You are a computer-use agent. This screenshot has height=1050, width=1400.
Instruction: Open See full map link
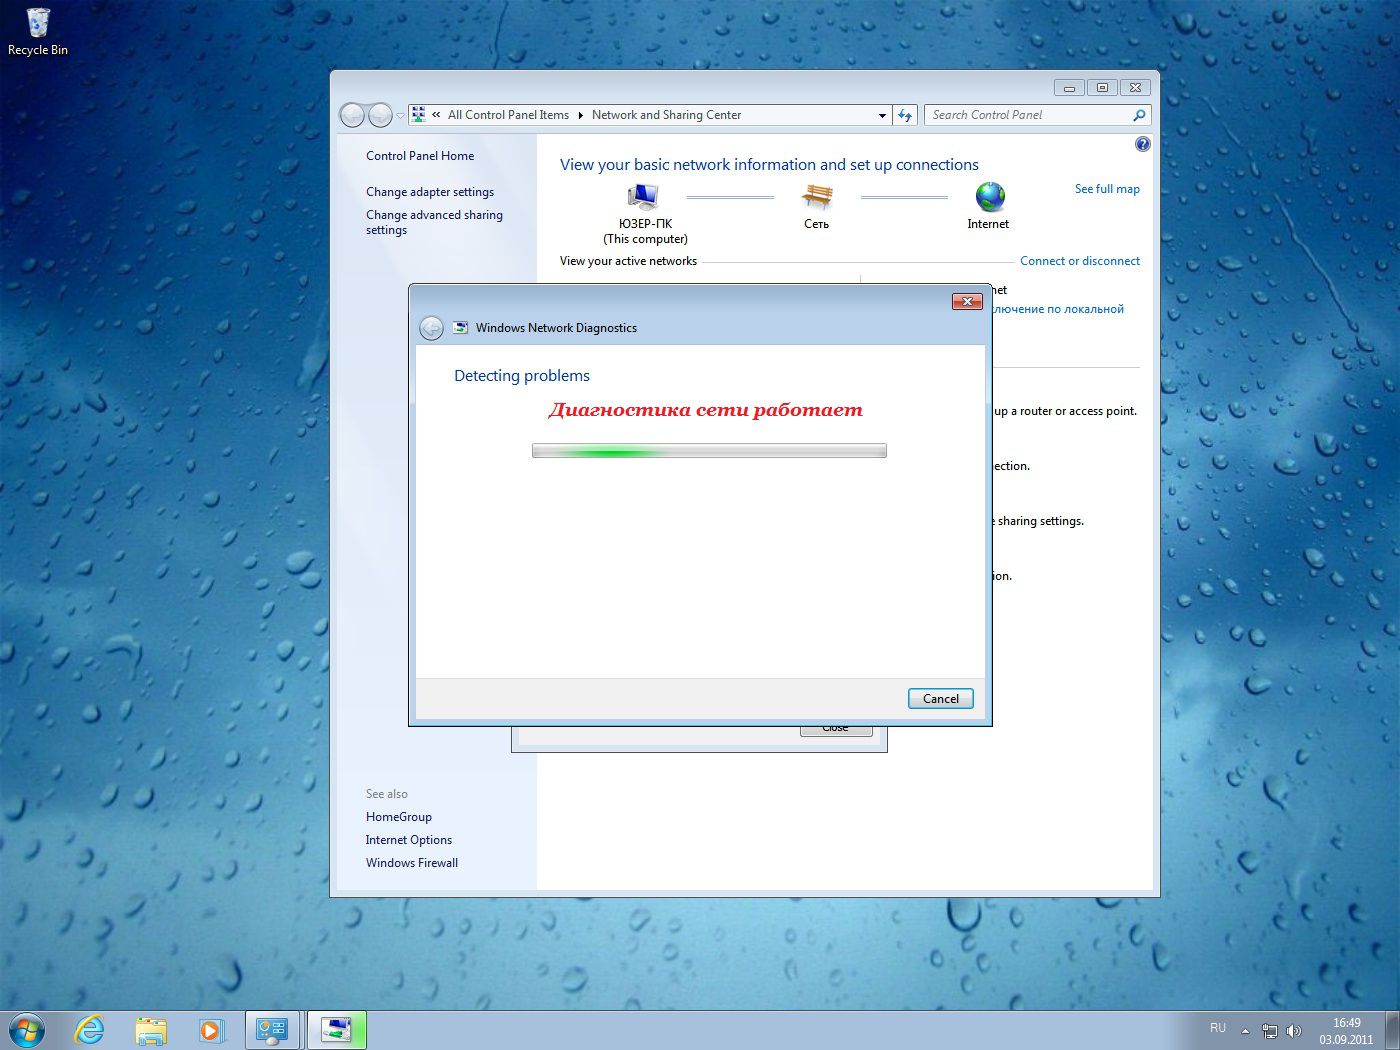(x=1107, y=189)
